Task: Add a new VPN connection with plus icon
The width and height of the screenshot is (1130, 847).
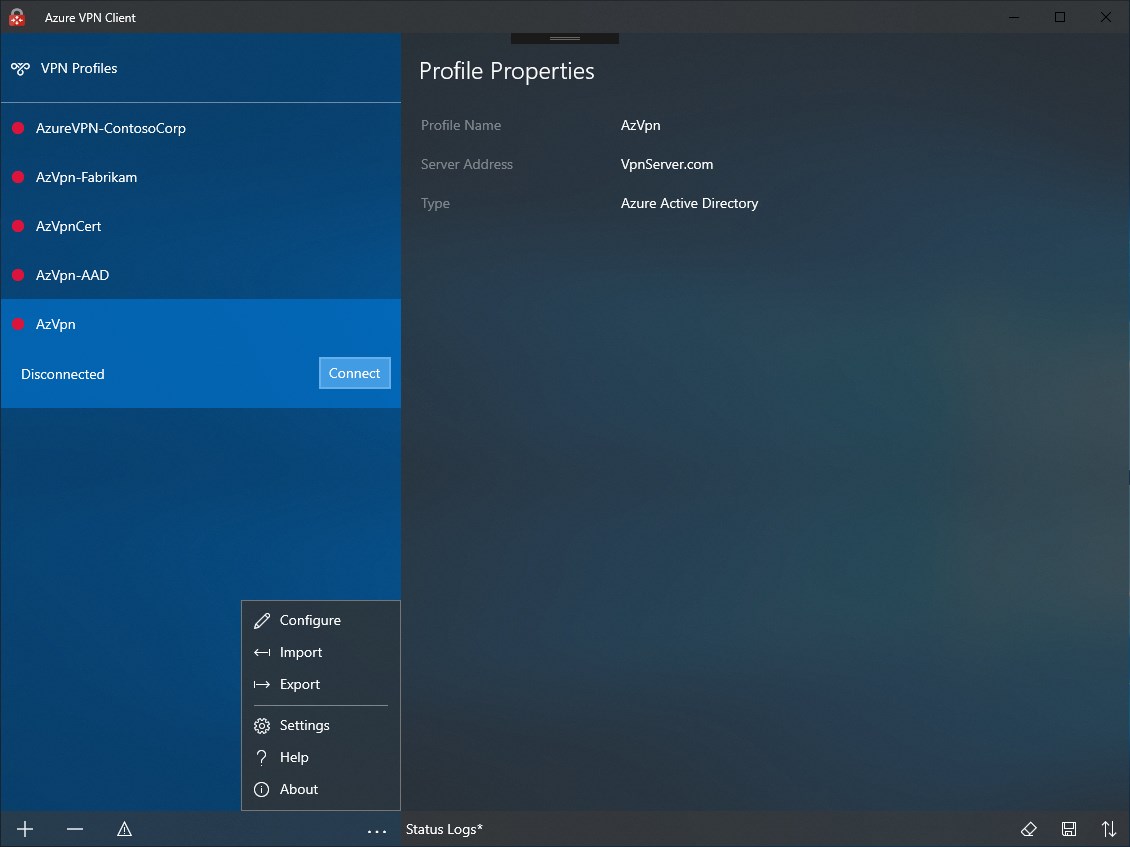Action: point(24,829)
